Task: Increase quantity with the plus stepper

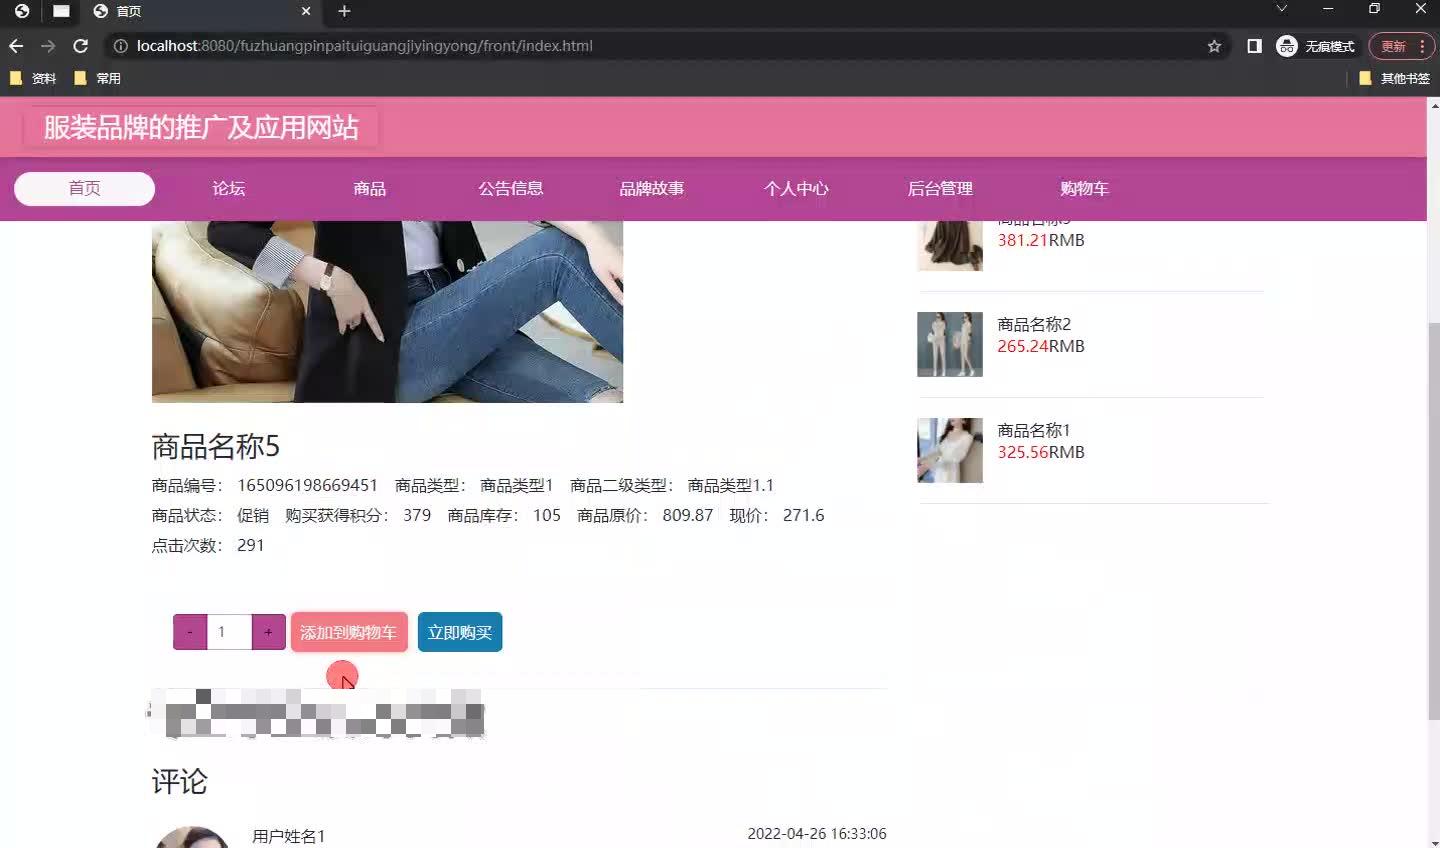Action: click(x=268, y=631)
